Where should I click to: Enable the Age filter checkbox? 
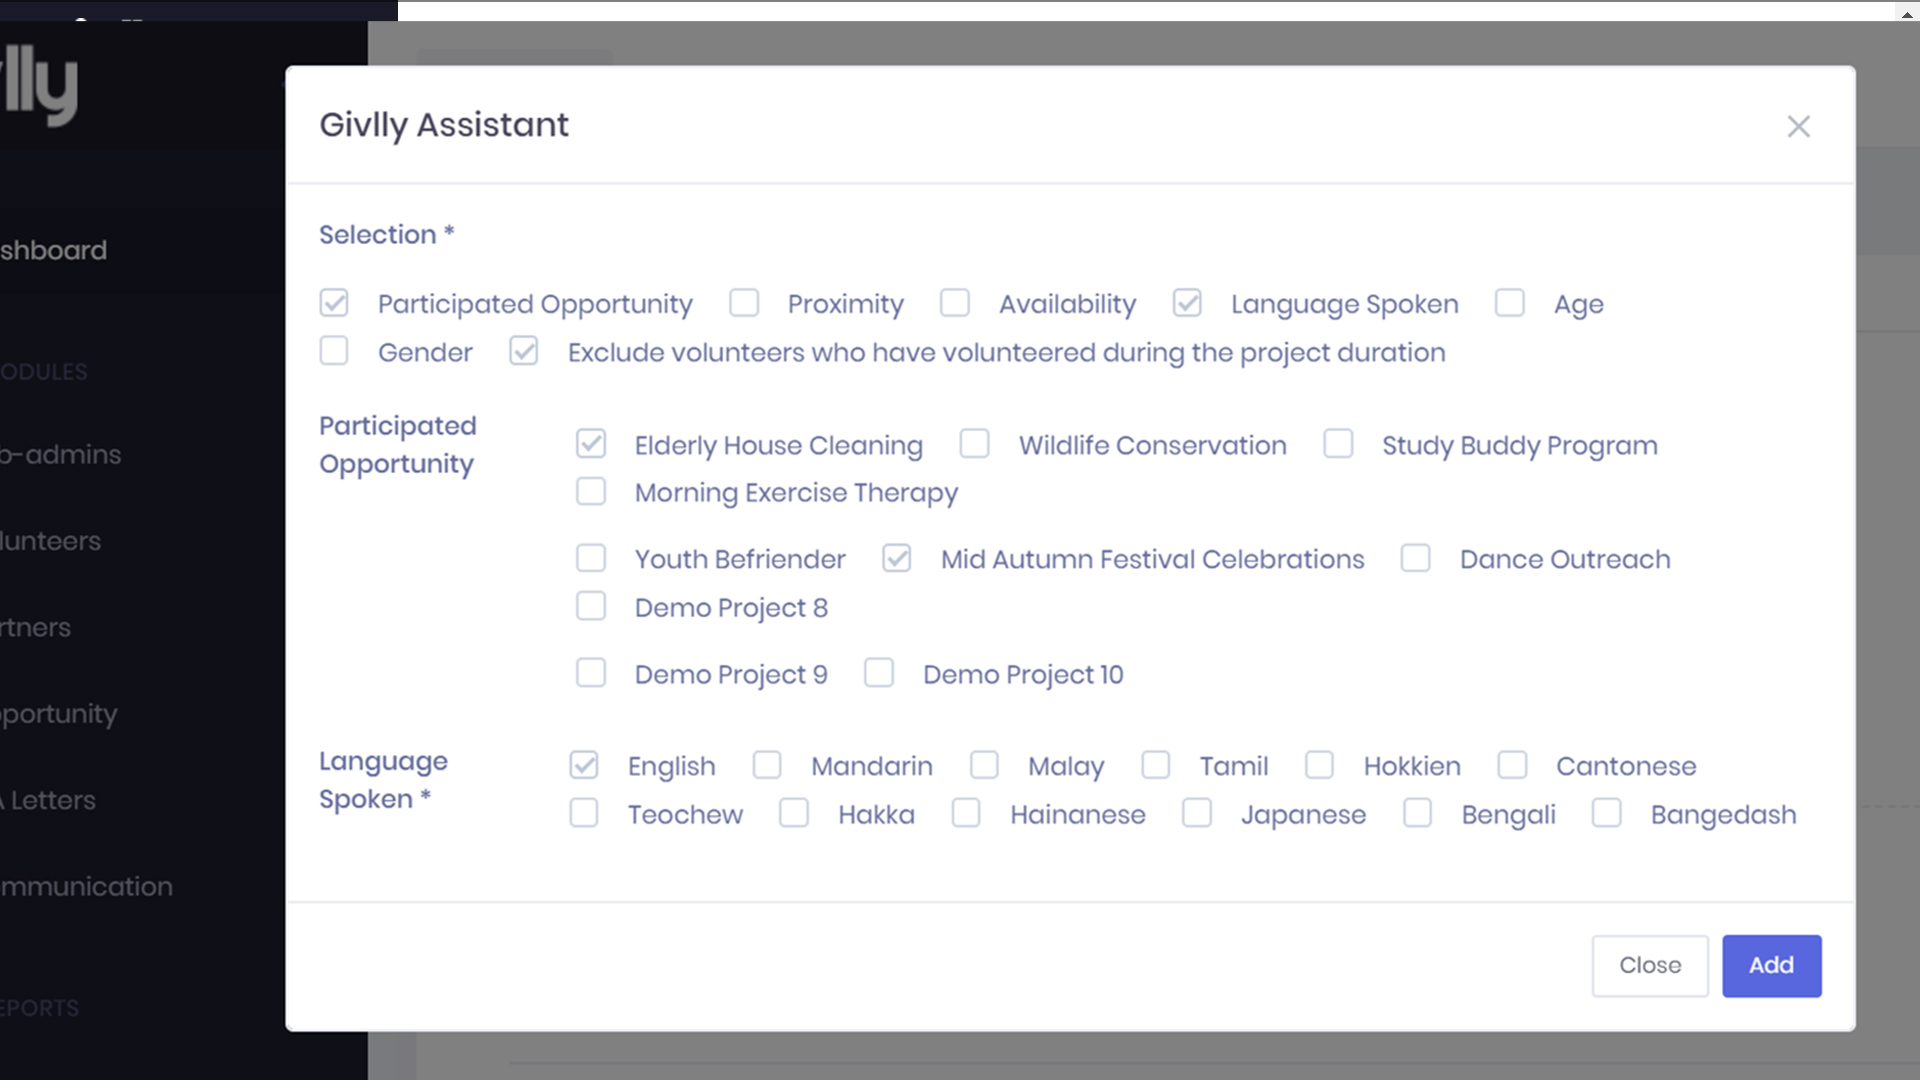pyautogui.click(x=1509, y=303)
